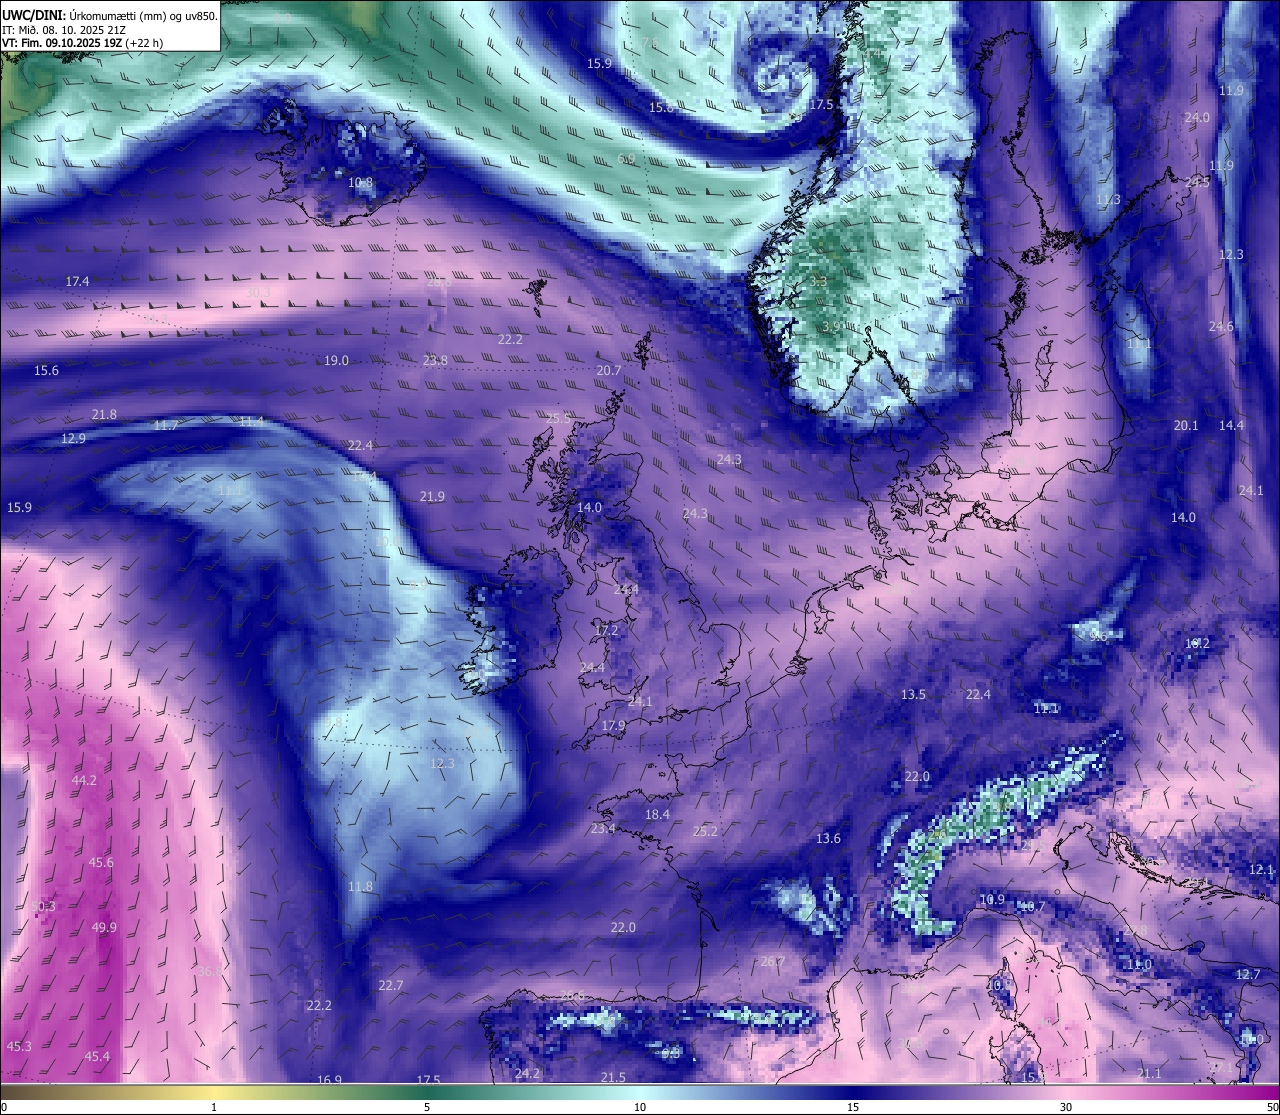Click the 50 label on the colour scale

1271,1107
